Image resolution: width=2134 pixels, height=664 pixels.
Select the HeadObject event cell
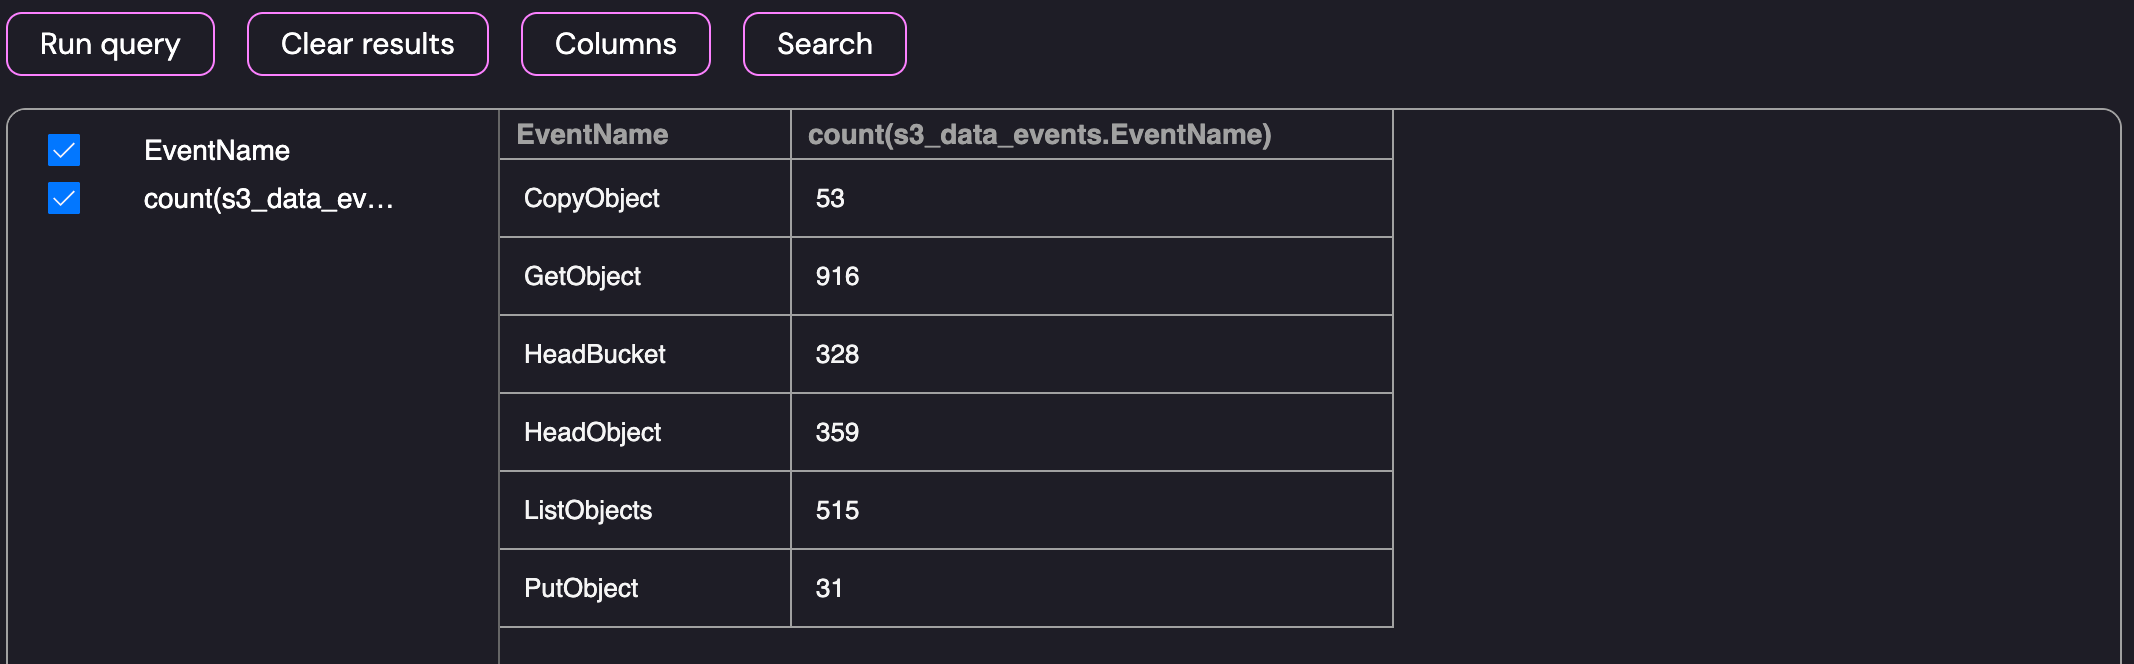pyautogui.click(x=592, y=432)
